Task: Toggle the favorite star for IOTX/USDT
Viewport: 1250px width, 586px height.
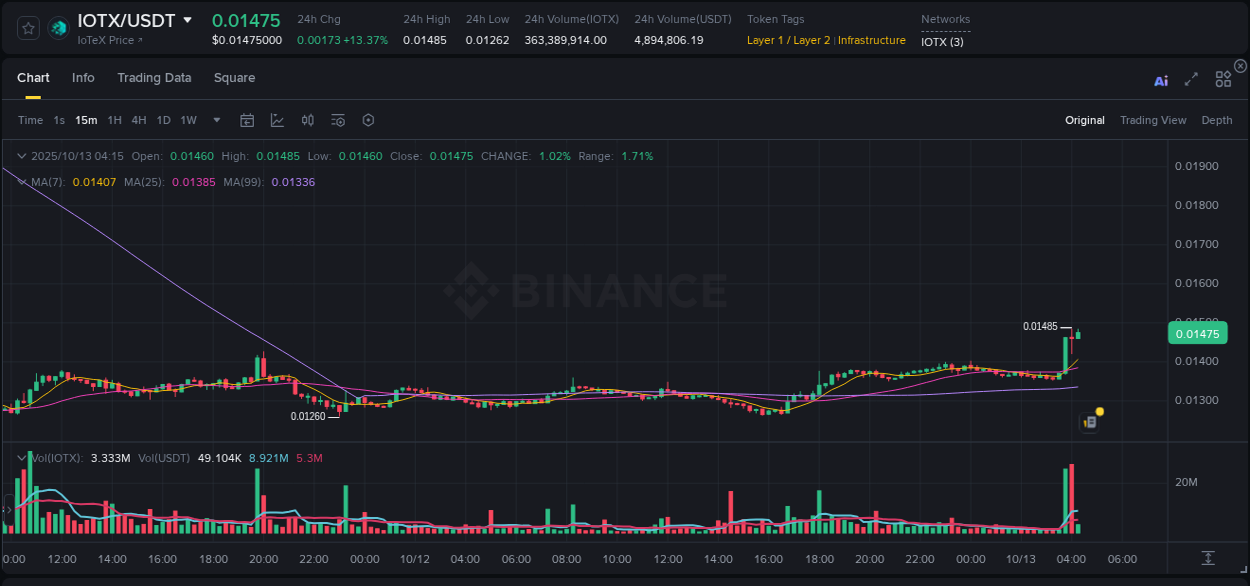Action: tap(27, 28)
